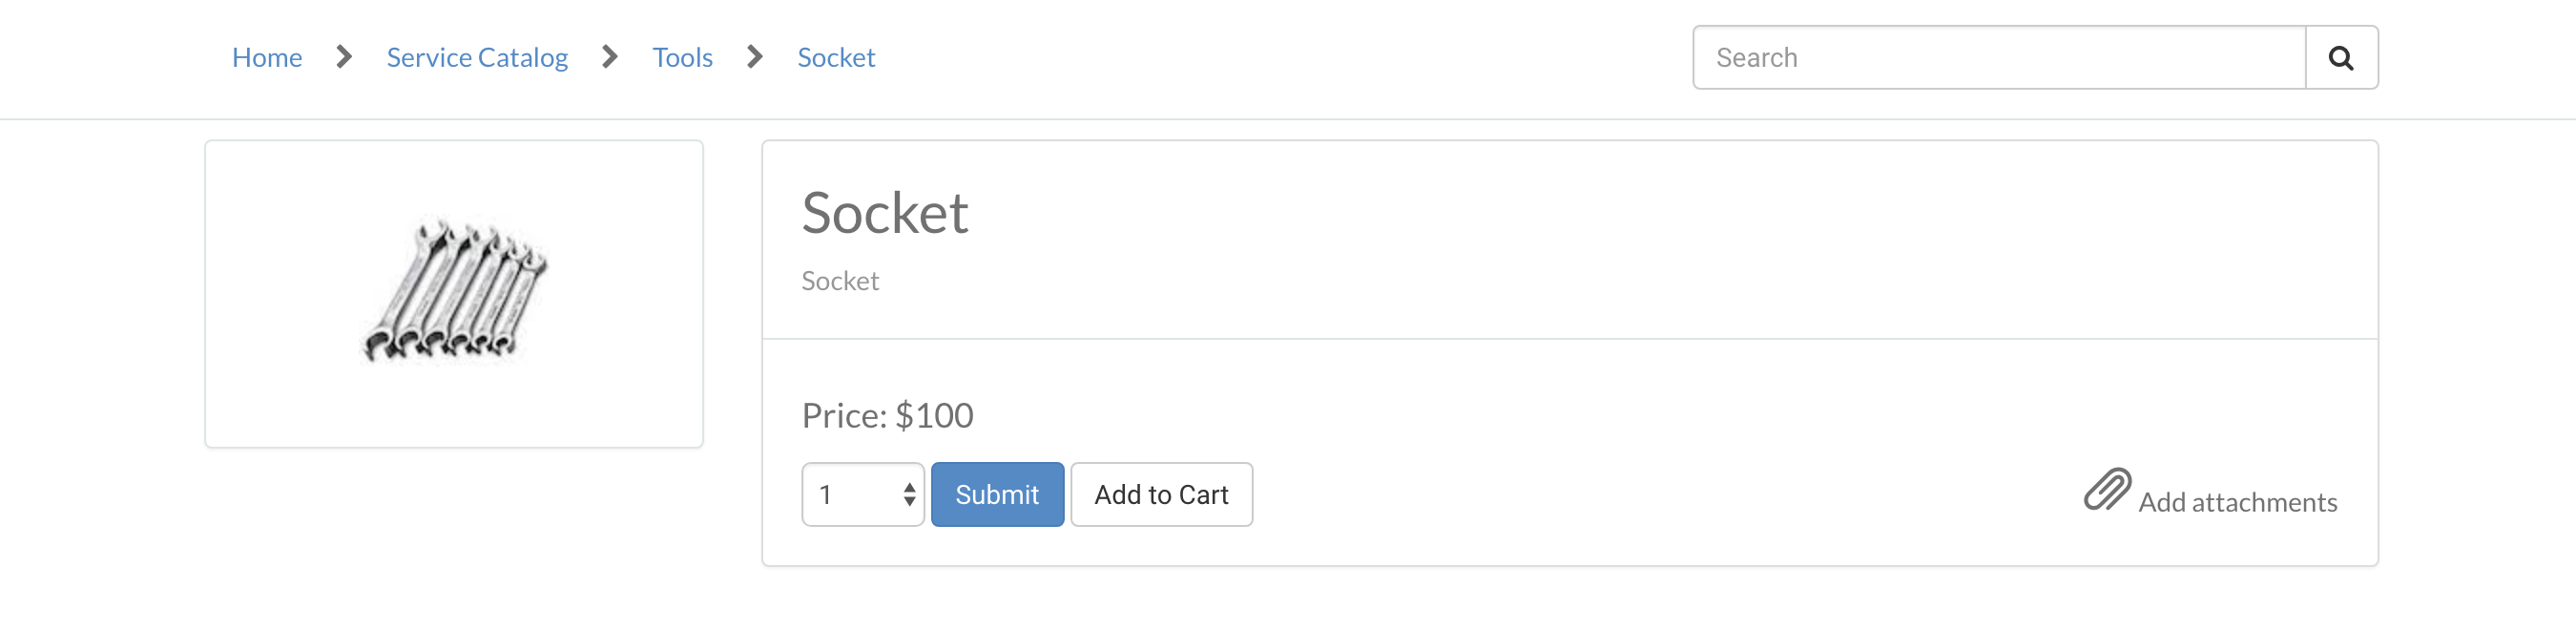Click the paperclip attachment icon
The width and height of the screenshot is (2576, 630).
point(2107,489)
